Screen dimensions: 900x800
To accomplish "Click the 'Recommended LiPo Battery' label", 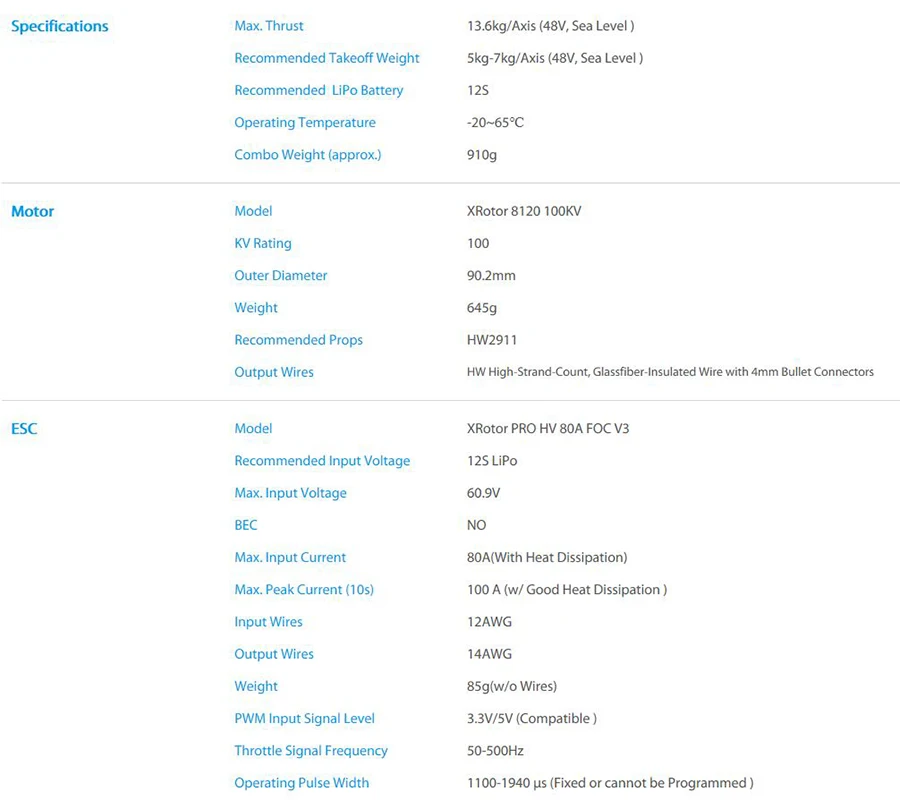I will coord(319,90).
